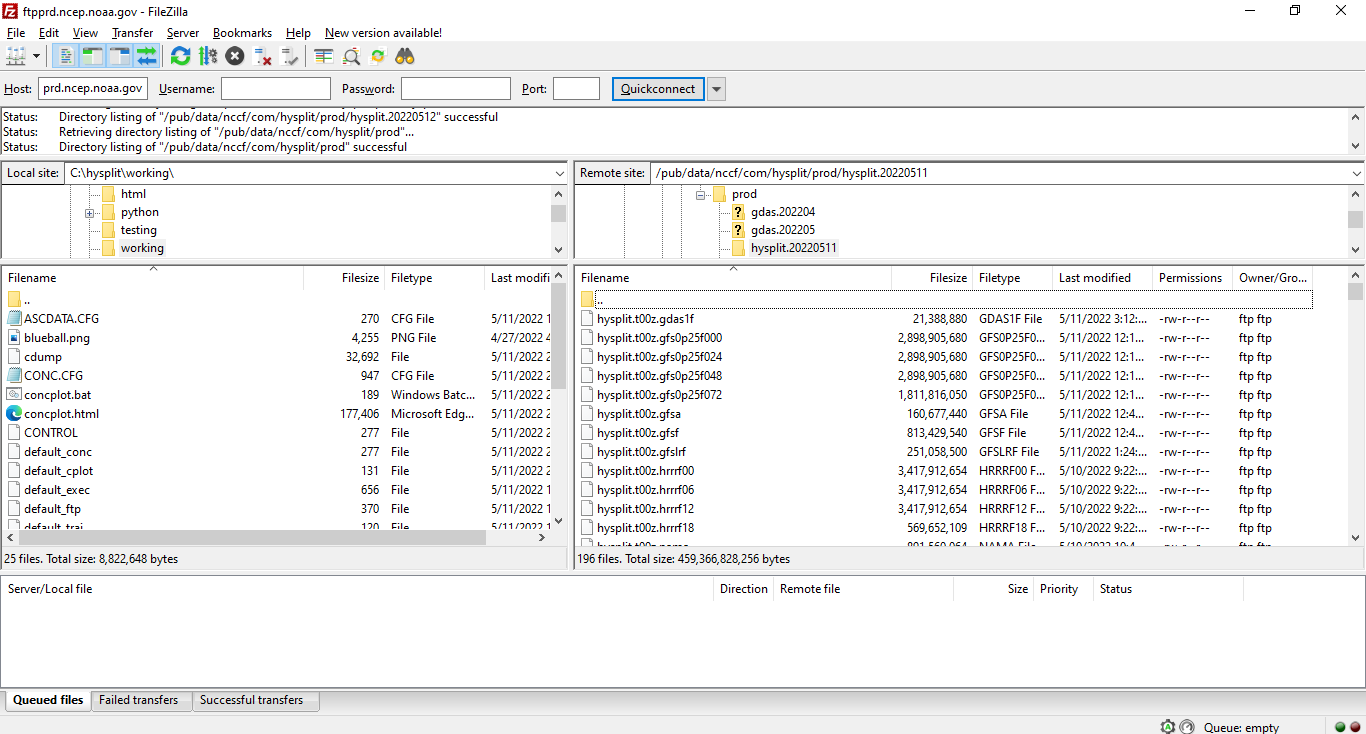Click the Host input field
The width and height of the screenshot is (1366, 734).
click(x=93, y=89)
